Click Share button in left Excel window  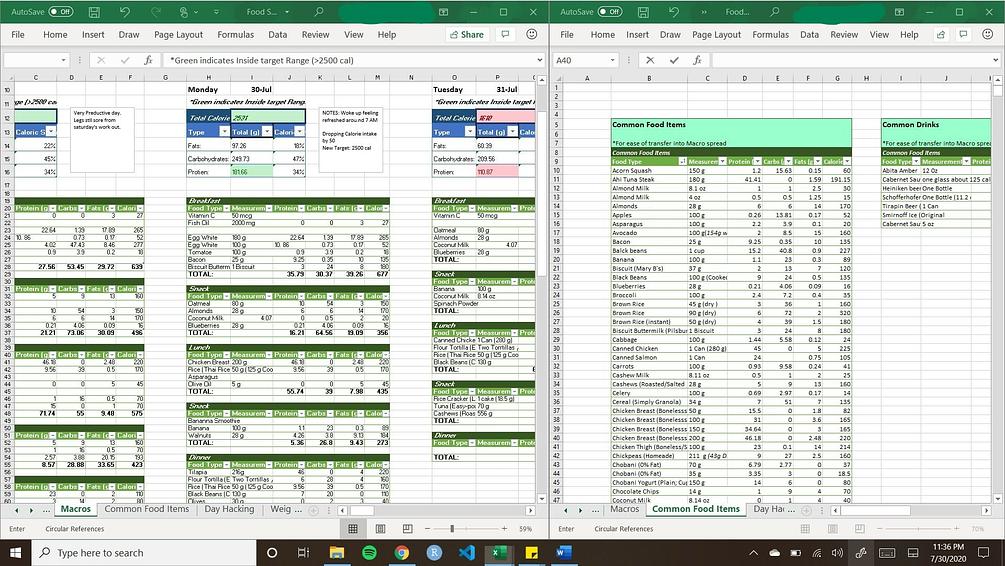(x=467, y=35)
